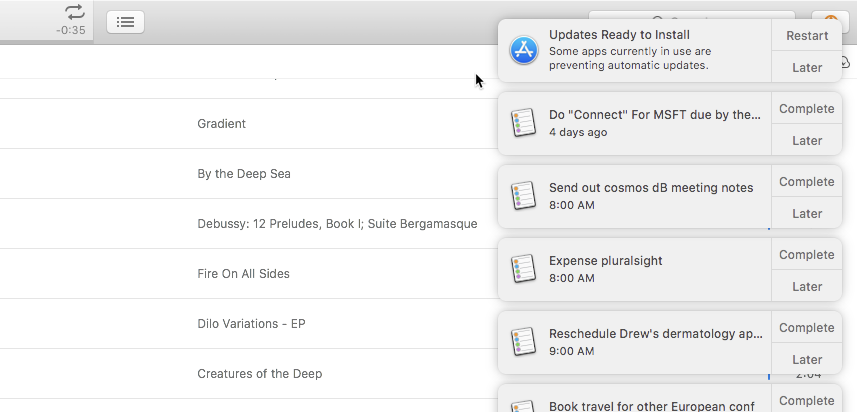The width and height of the screenshot is (857, 412).
Task: Click the remaining time -0:35 display
Action: click(70, 30)
